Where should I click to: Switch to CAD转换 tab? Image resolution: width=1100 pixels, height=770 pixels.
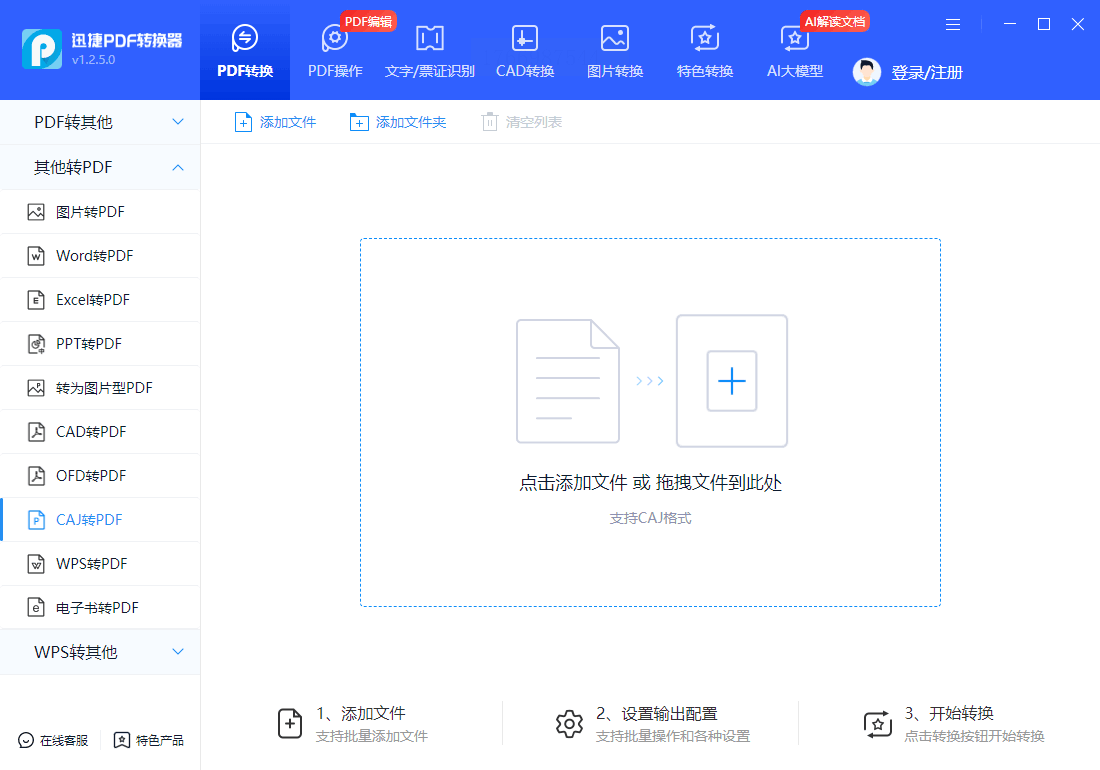tap(525, 50)
